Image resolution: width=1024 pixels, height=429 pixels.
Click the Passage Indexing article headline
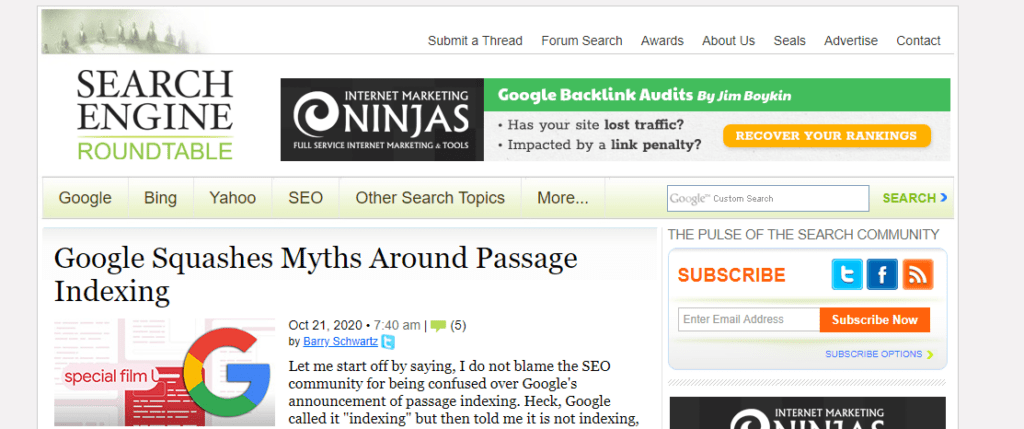click(315, 274)
